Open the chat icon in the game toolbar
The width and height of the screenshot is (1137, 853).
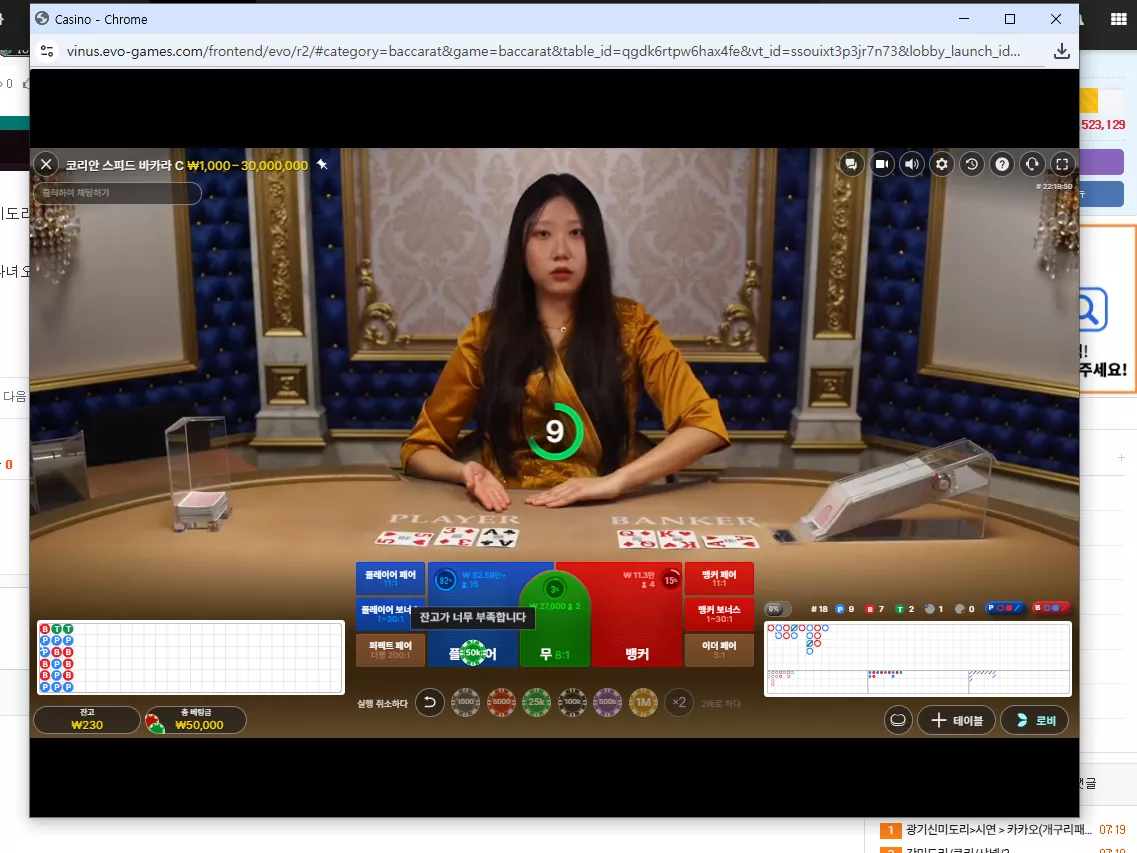tap(851, 164)
